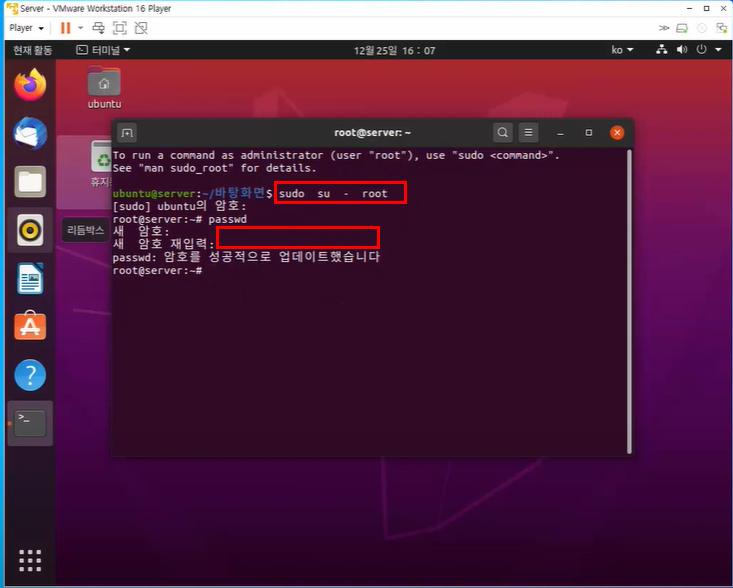Image resolution: width=733 pixels, height=588 pixels.
Task: Click the VMware CD/DVD device icon
Action: [702, 28]
